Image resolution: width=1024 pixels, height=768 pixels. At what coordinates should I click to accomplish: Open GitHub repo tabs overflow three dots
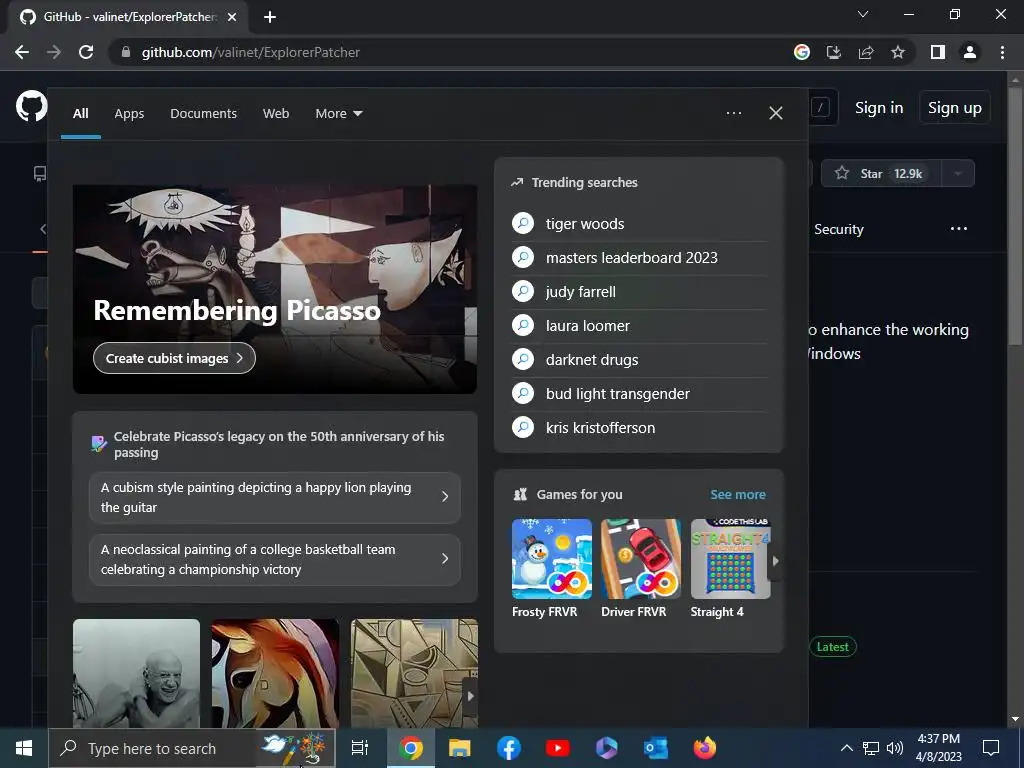coord(959,229)
